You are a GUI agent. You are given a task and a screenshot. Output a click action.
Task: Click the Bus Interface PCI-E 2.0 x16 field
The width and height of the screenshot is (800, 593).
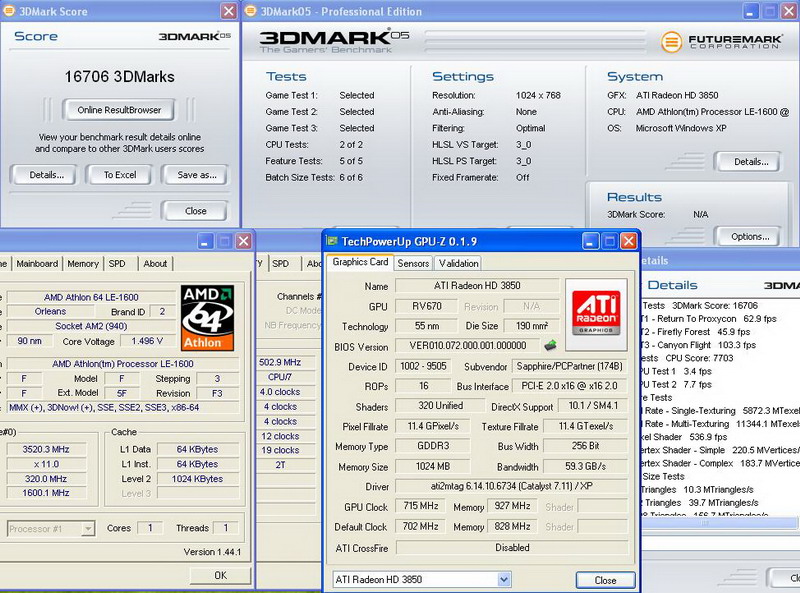point(570,386)
